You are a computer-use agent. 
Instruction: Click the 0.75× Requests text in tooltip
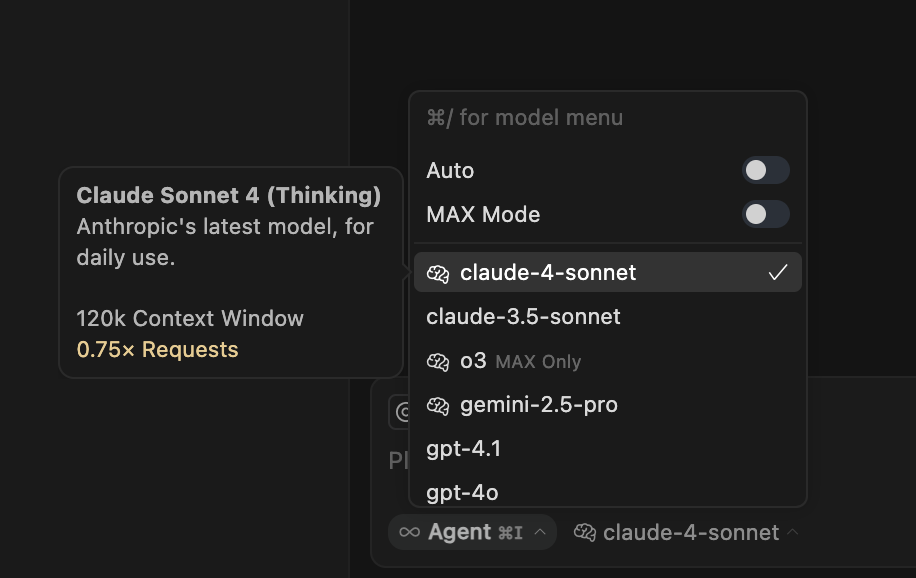[157, 349]
